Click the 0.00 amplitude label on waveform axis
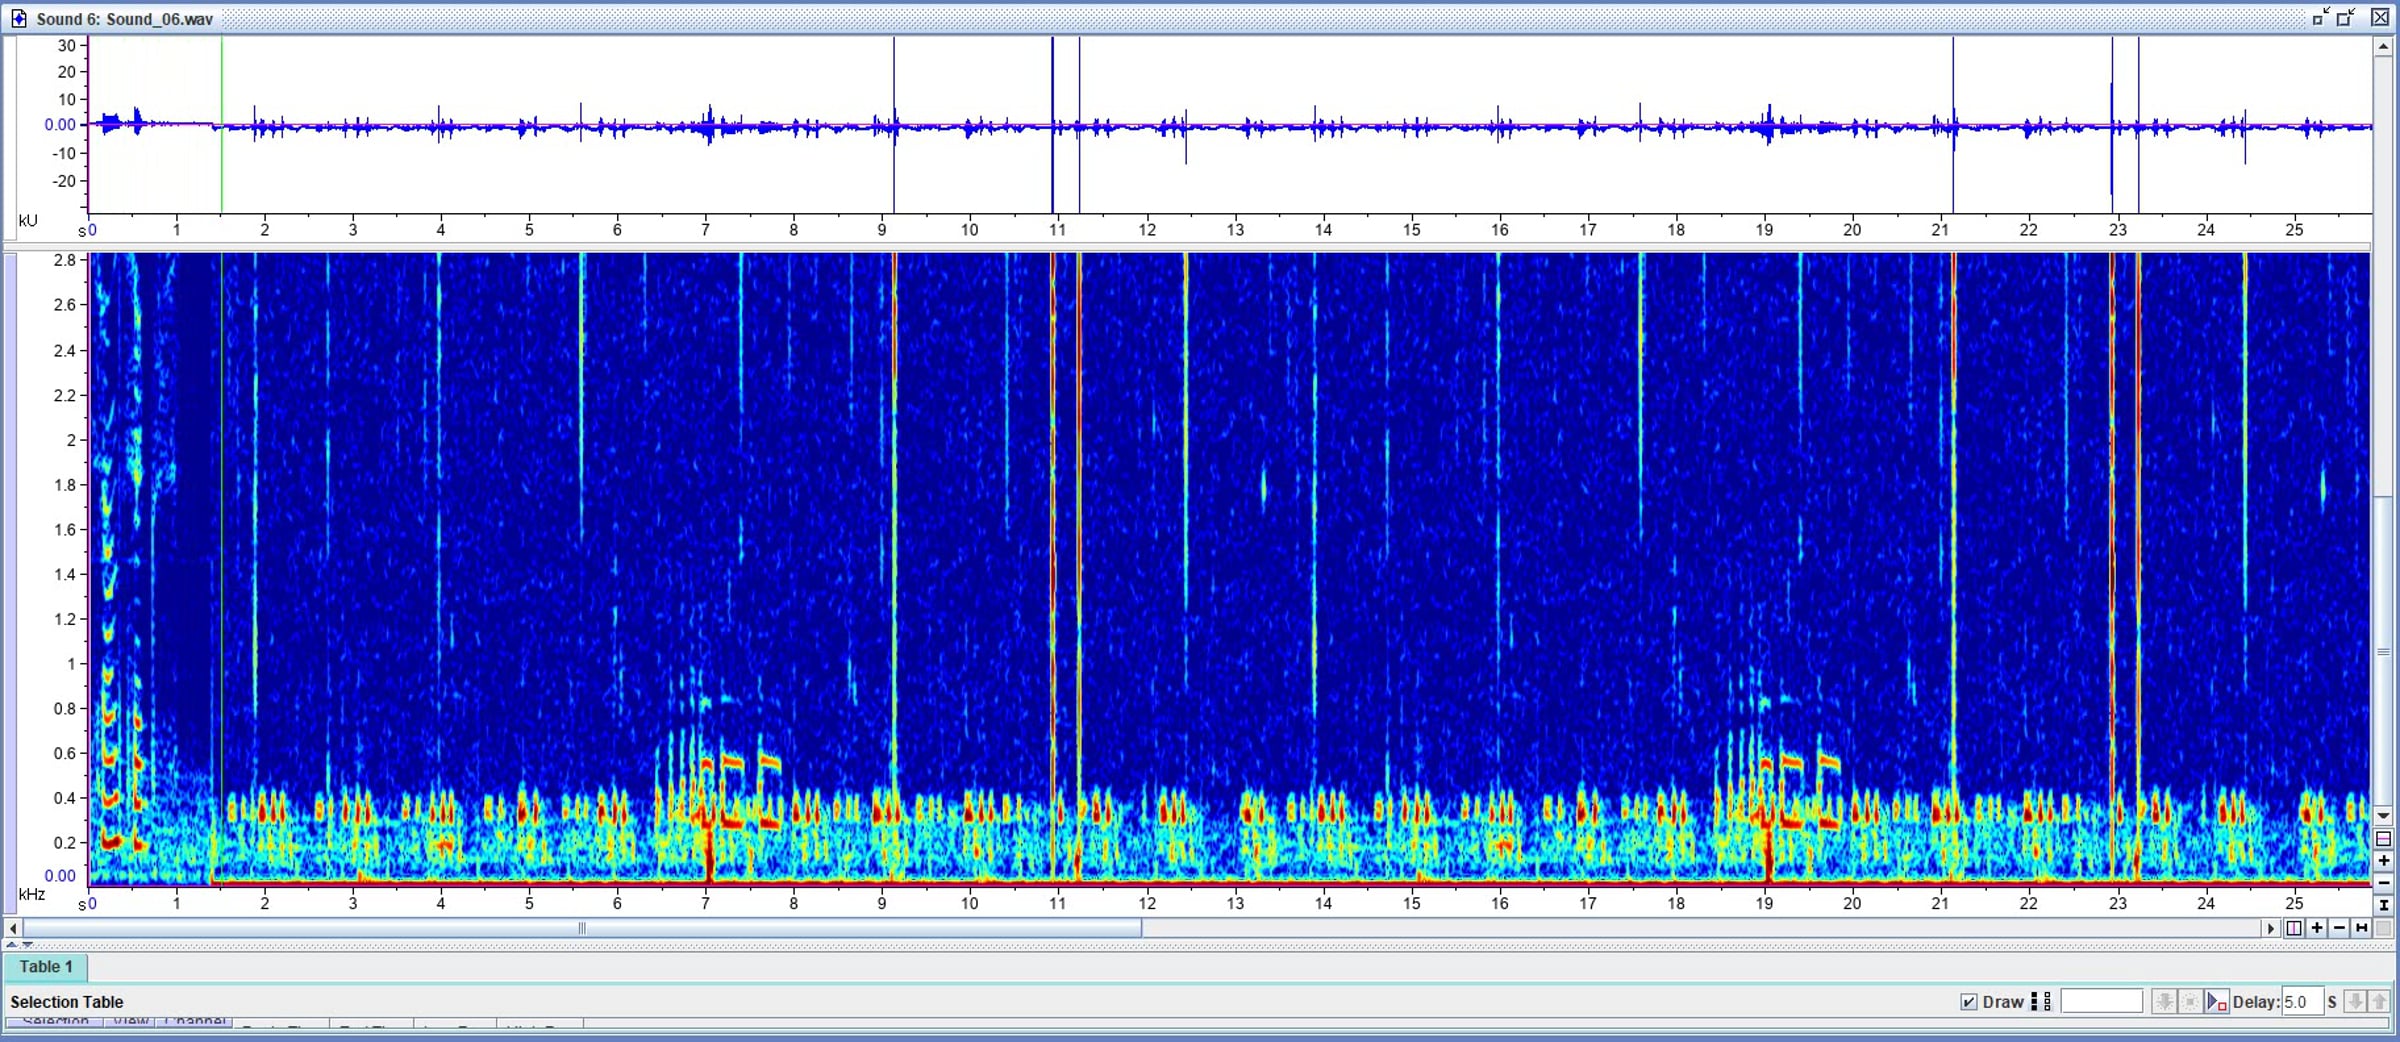 [59, 125]
